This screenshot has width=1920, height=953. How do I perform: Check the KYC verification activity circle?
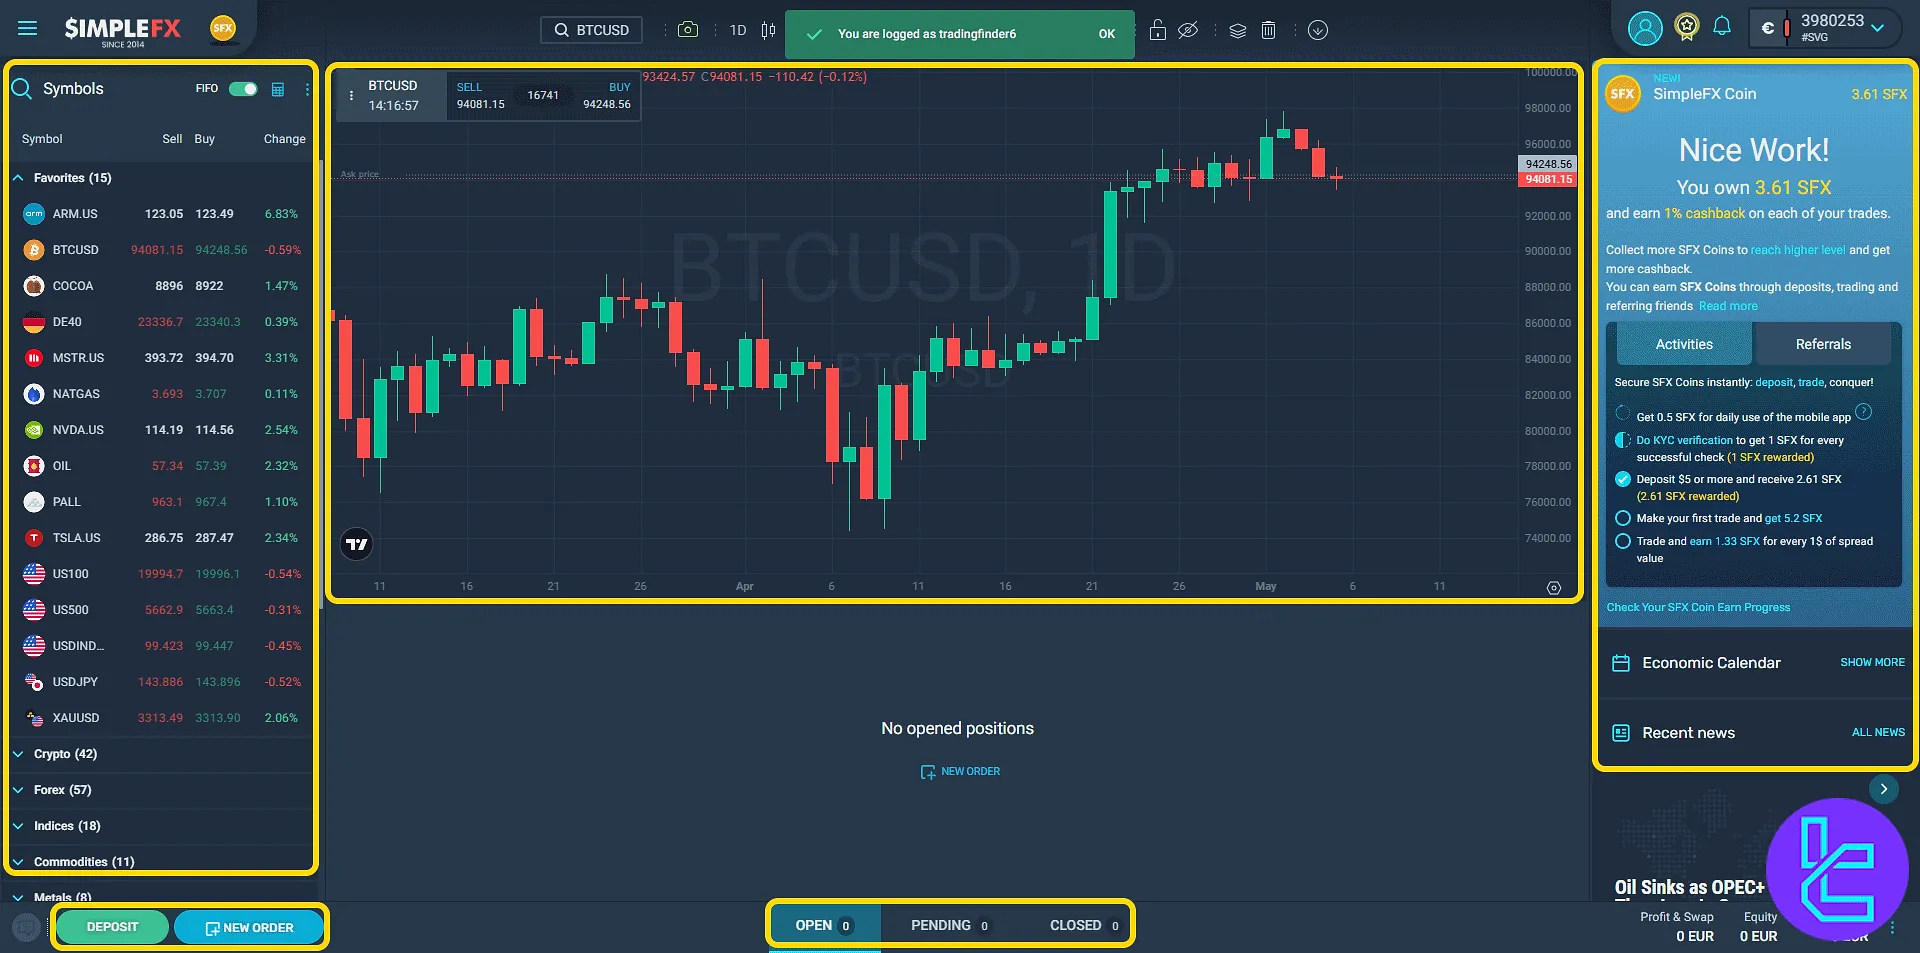(1623, 440)
